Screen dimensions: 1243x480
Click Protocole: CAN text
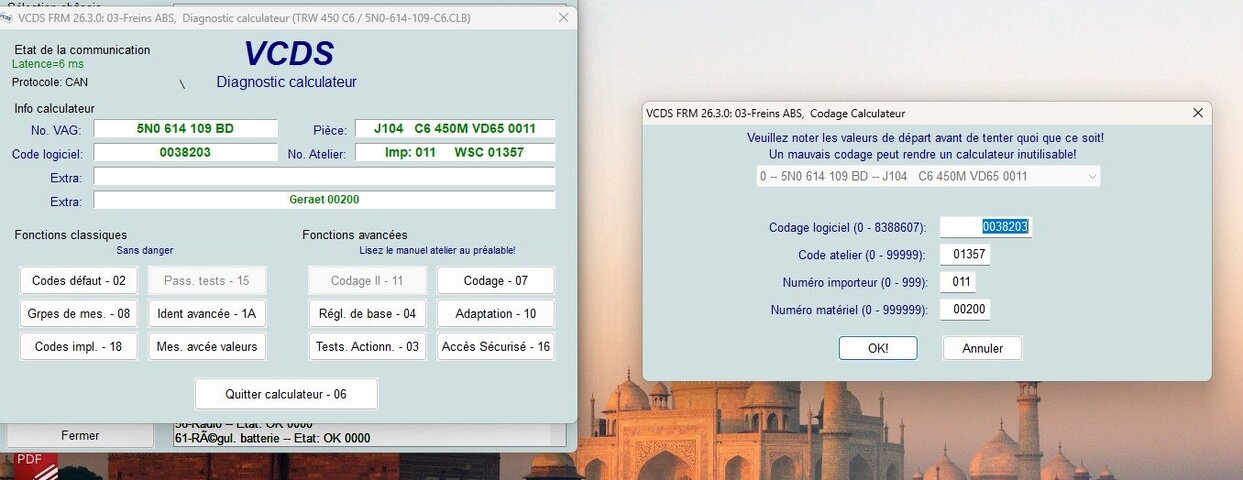pos(49,82)
